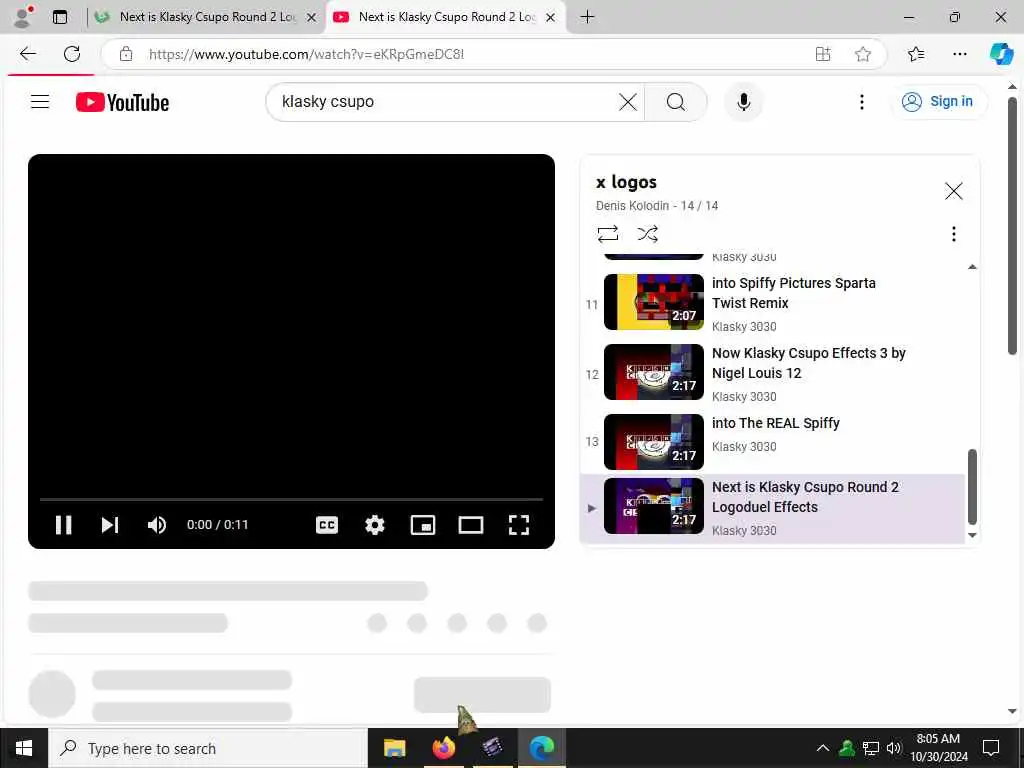Open YouTube hamburger guide menu
This screenshot has height=768, width=1024.
point(40,102)
